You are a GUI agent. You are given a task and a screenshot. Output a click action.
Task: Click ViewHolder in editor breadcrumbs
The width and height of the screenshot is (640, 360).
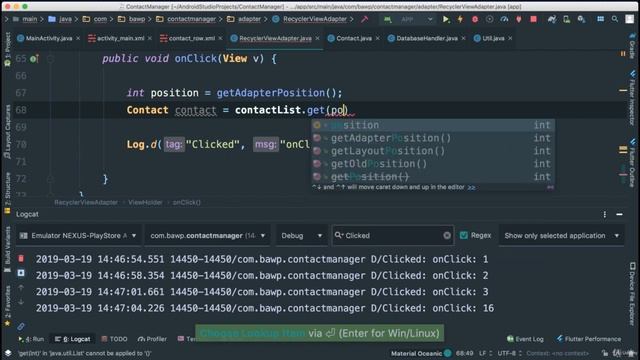point(145,202)
